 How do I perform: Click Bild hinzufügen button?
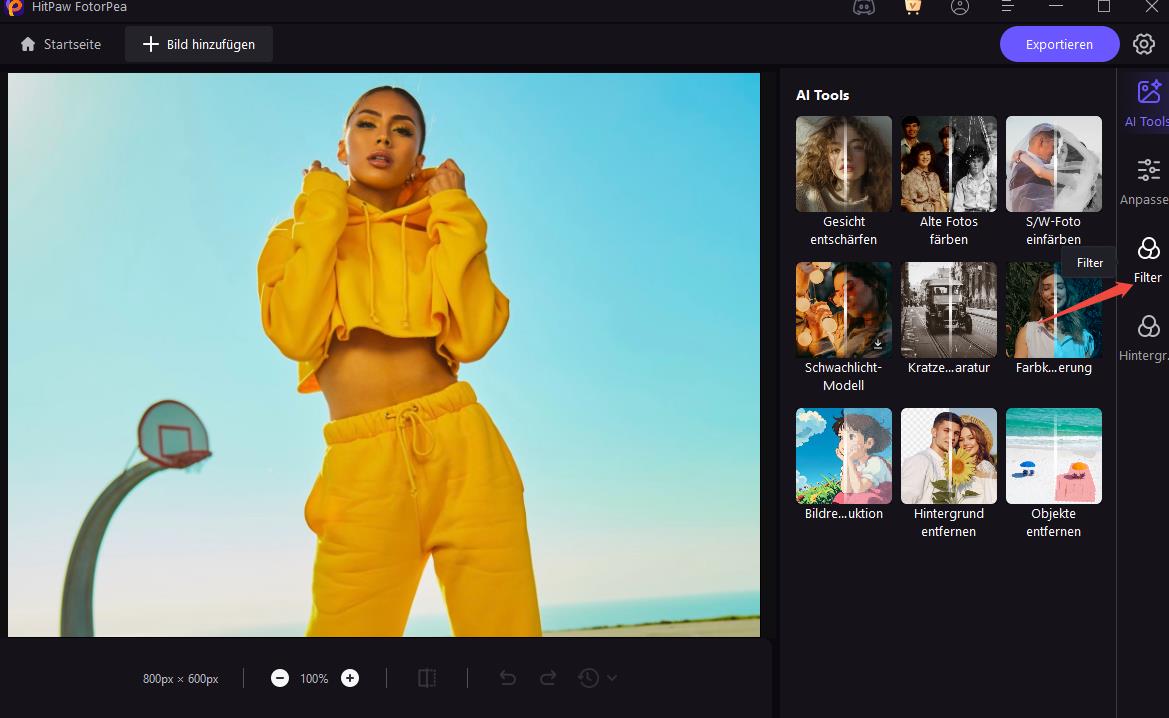(199, 44)
